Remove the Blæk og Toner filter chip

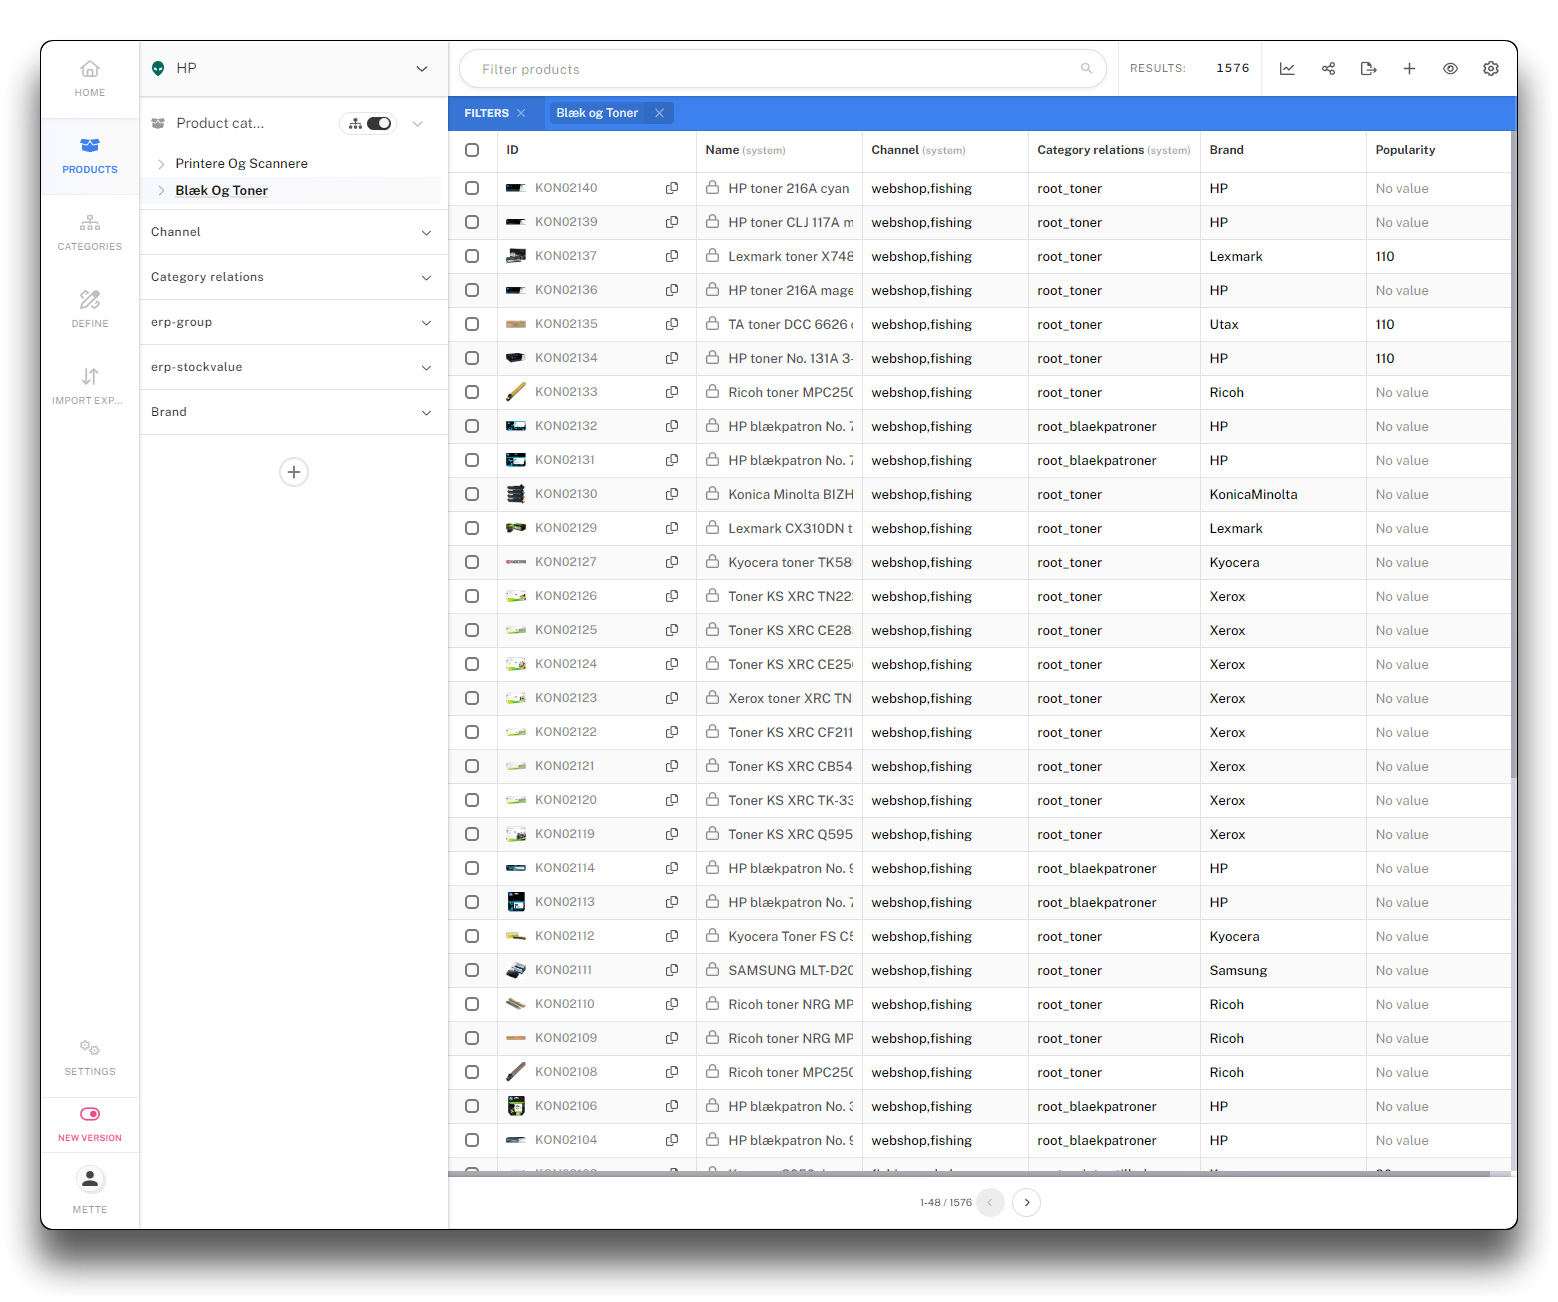point(659,113)
